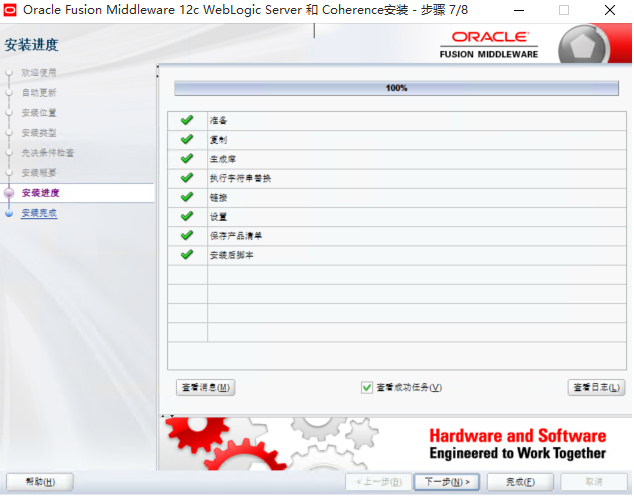Close the installer window

pyautogui.click(x=610, y=10)
